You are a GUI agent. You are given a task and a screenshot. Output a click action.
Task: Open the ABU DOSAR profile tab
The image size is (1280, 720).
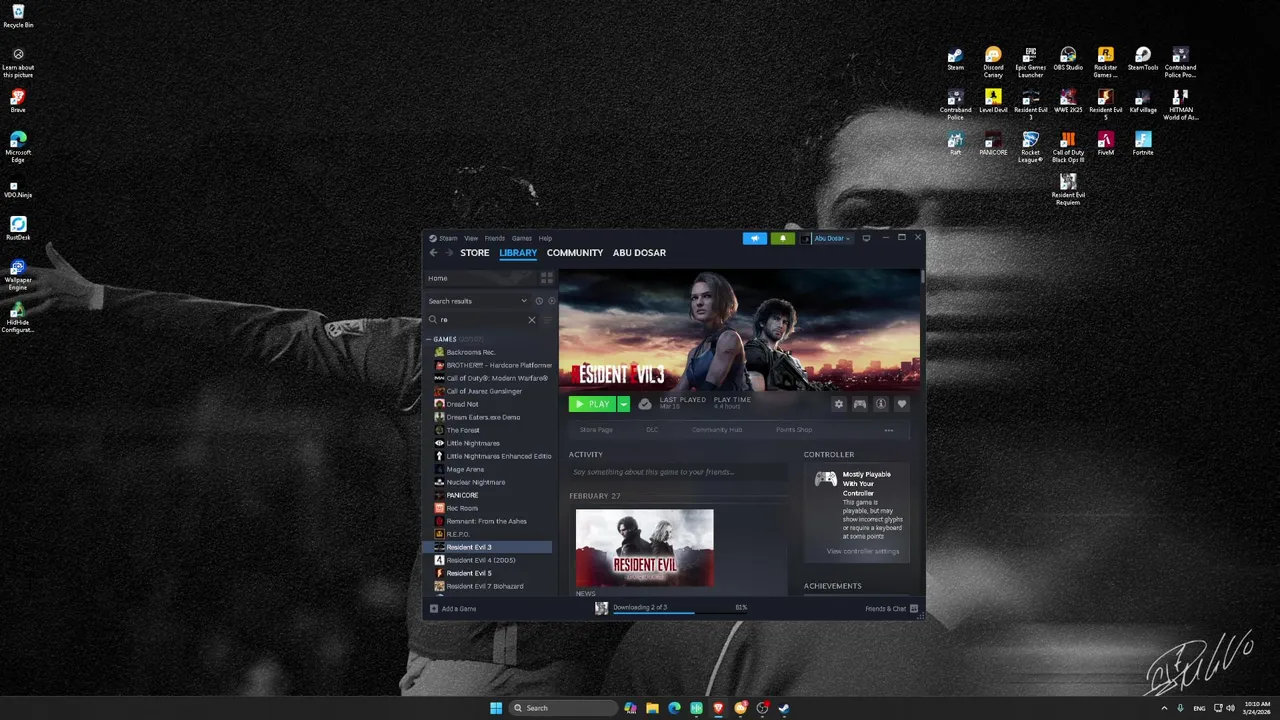(x=639, y=253)
